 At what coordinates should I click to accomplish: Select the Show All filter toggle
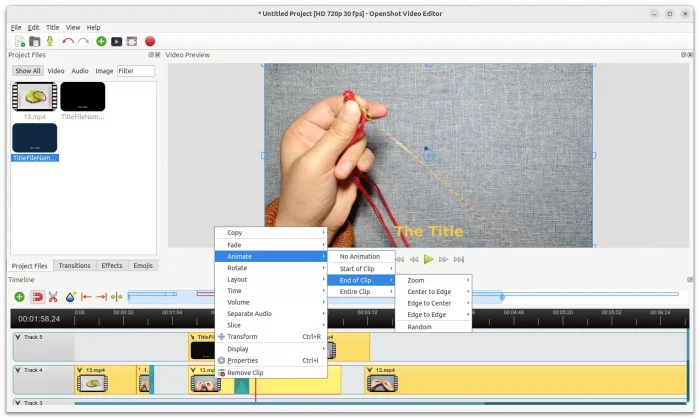pos(27,71)
